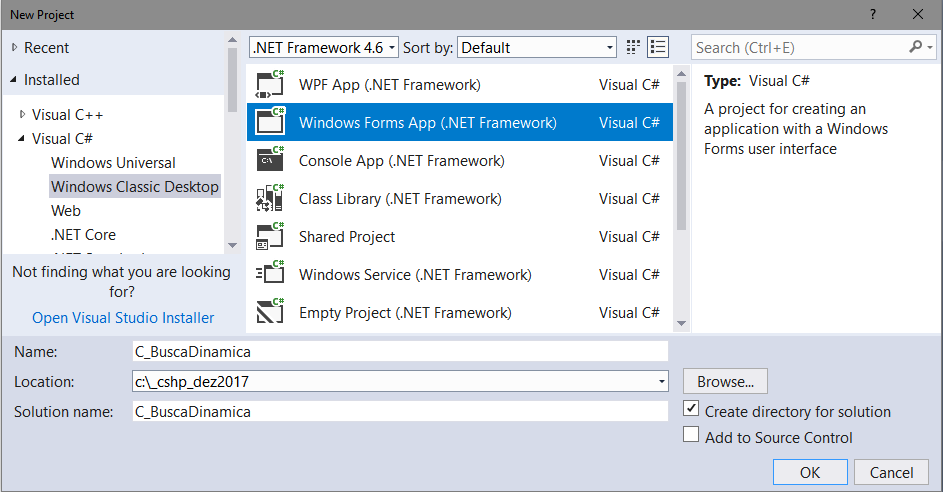Select Windows Classic Desktop category
This screenshot has height=492, width=943.
(x=135, y=186)
